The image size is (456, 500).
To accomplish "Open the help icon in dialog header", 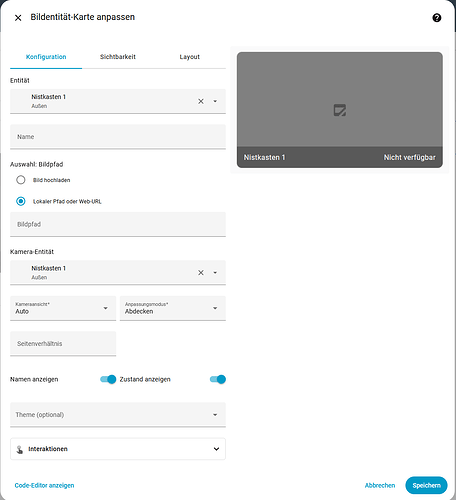I will point(437,18).
